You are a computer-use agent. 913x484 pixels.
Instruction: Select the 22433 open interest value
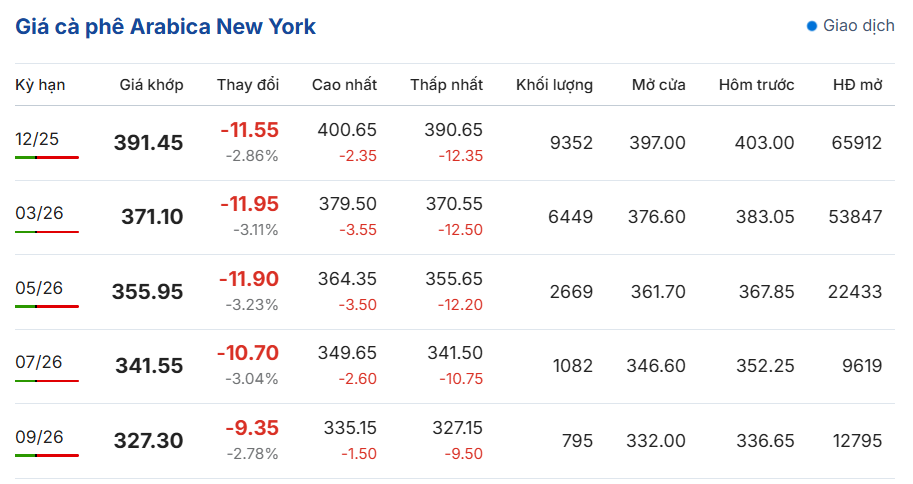point(856,292)
